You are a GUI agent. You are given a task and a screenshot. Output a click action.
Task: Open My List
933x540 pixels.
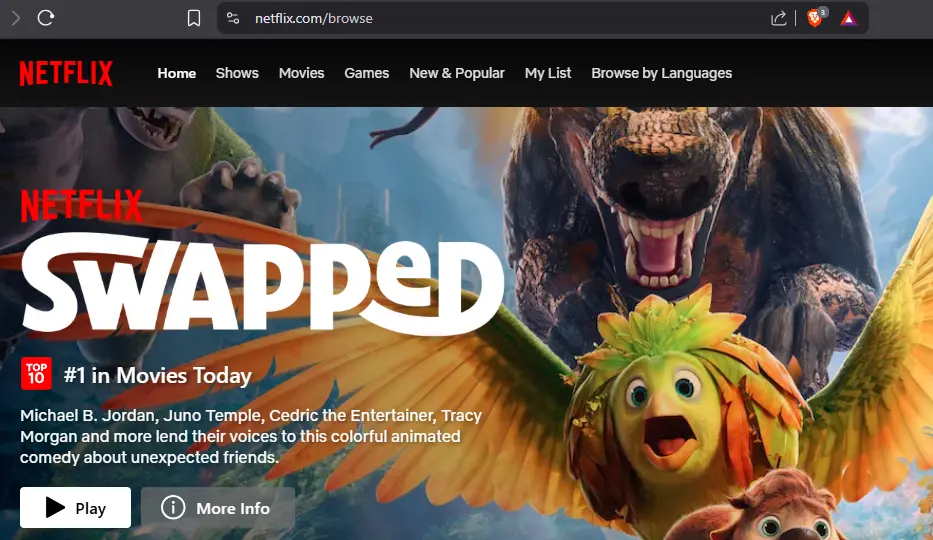[548, 73]
